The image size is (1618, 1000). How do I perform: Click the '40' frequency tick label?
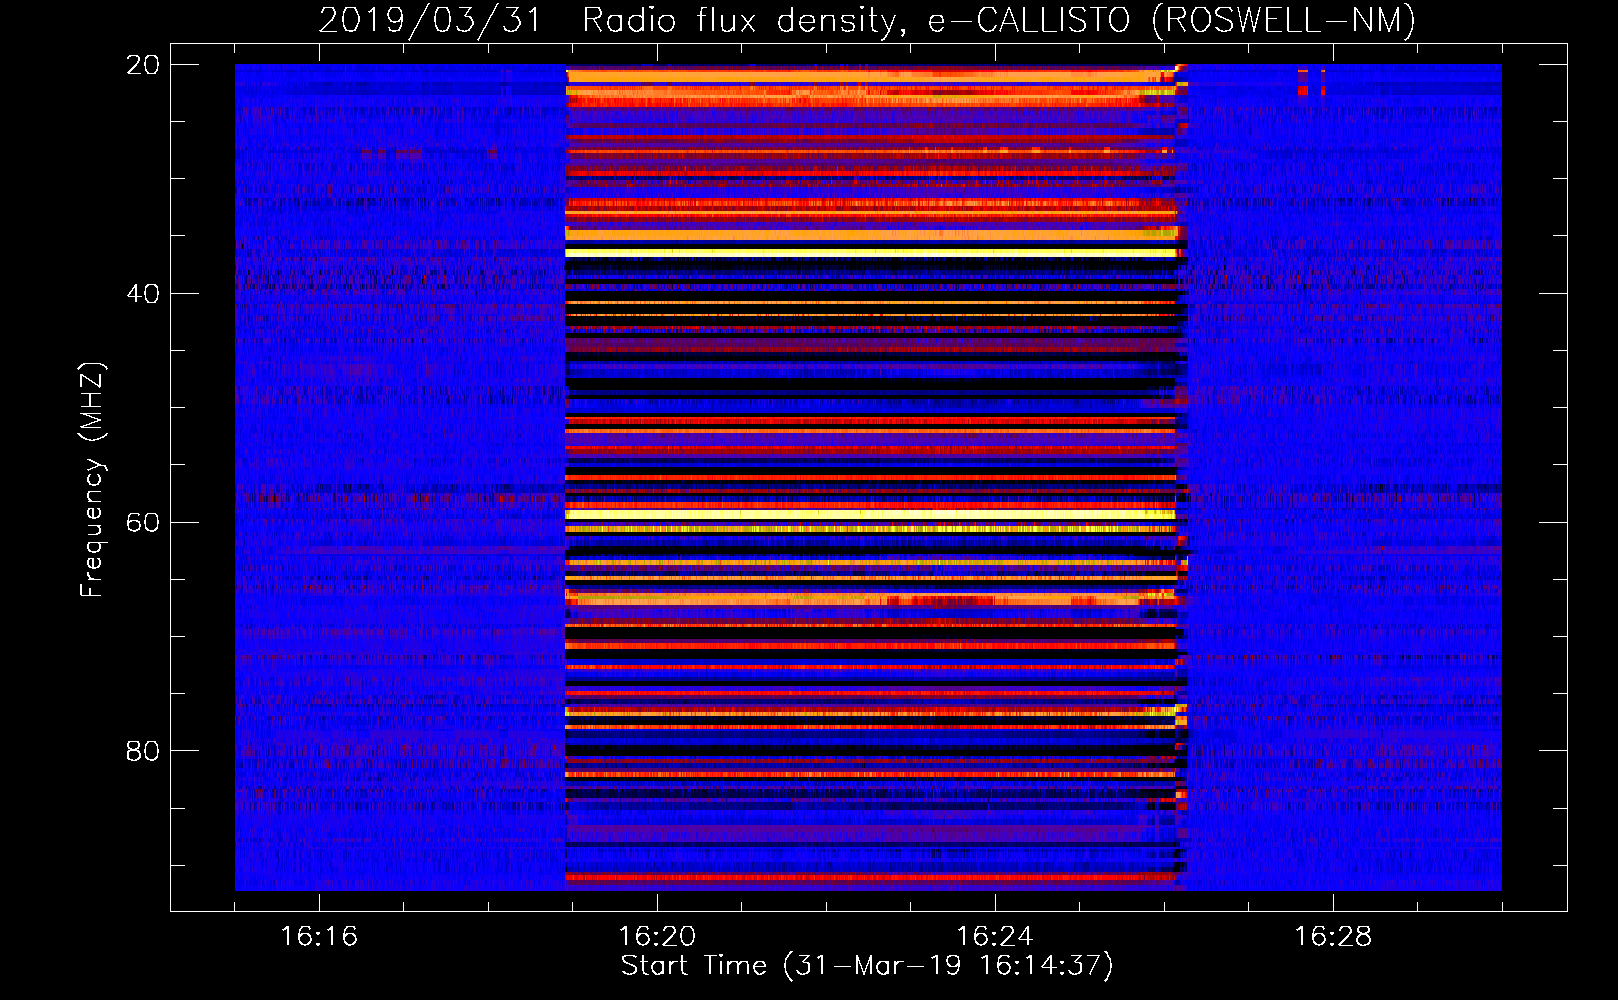point(143,294)
